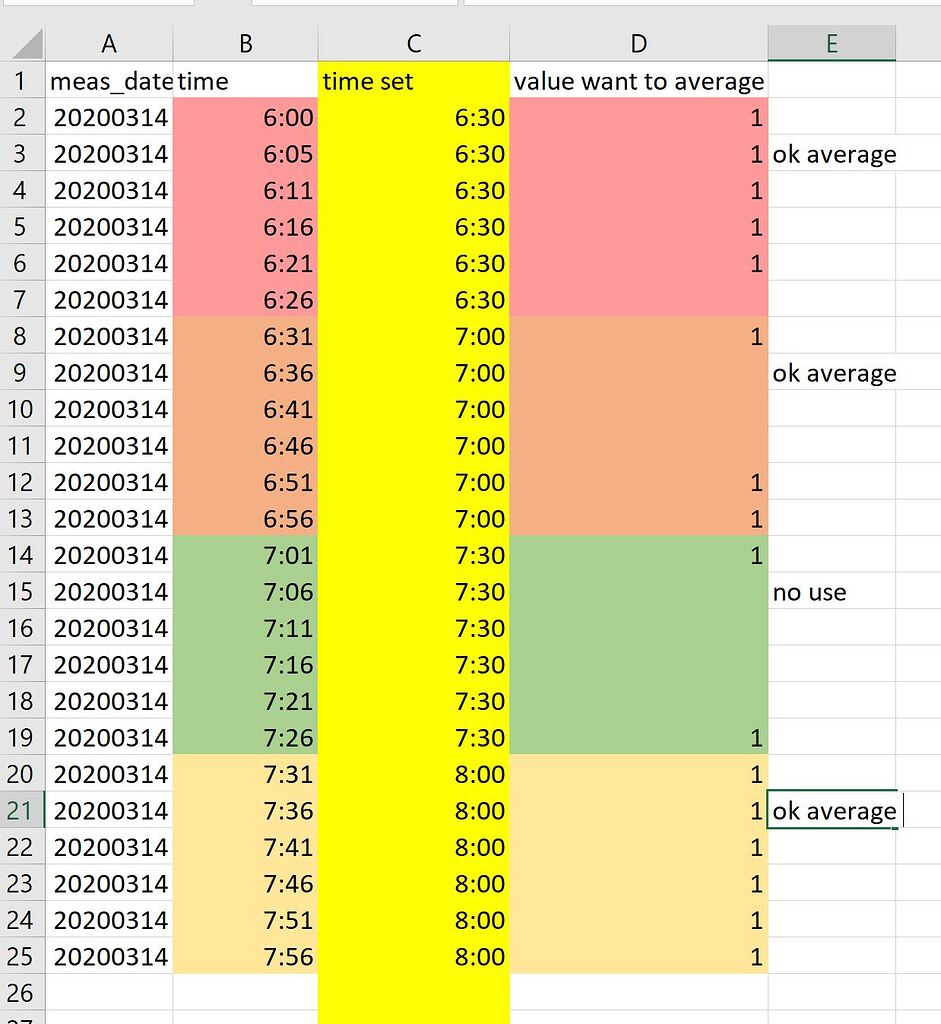This screenshot has height=1024, width=941.
Task: Select the time cell 6:46
Action: point(246,445)
